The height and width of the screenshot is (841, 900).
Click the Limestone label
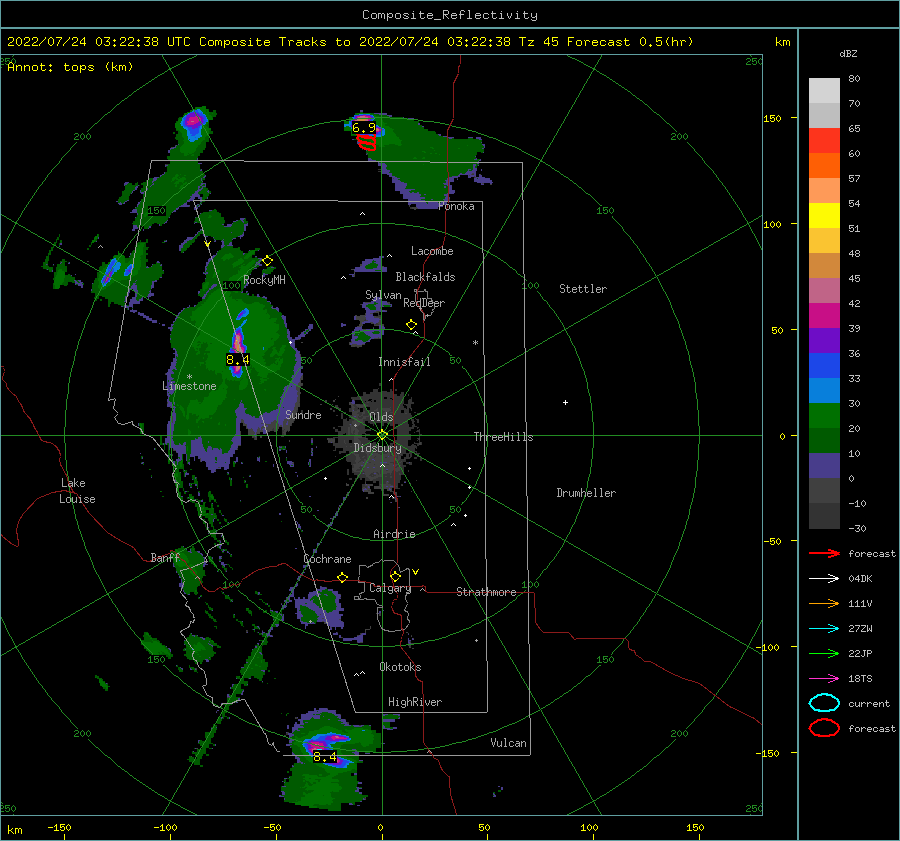[189, 386]
